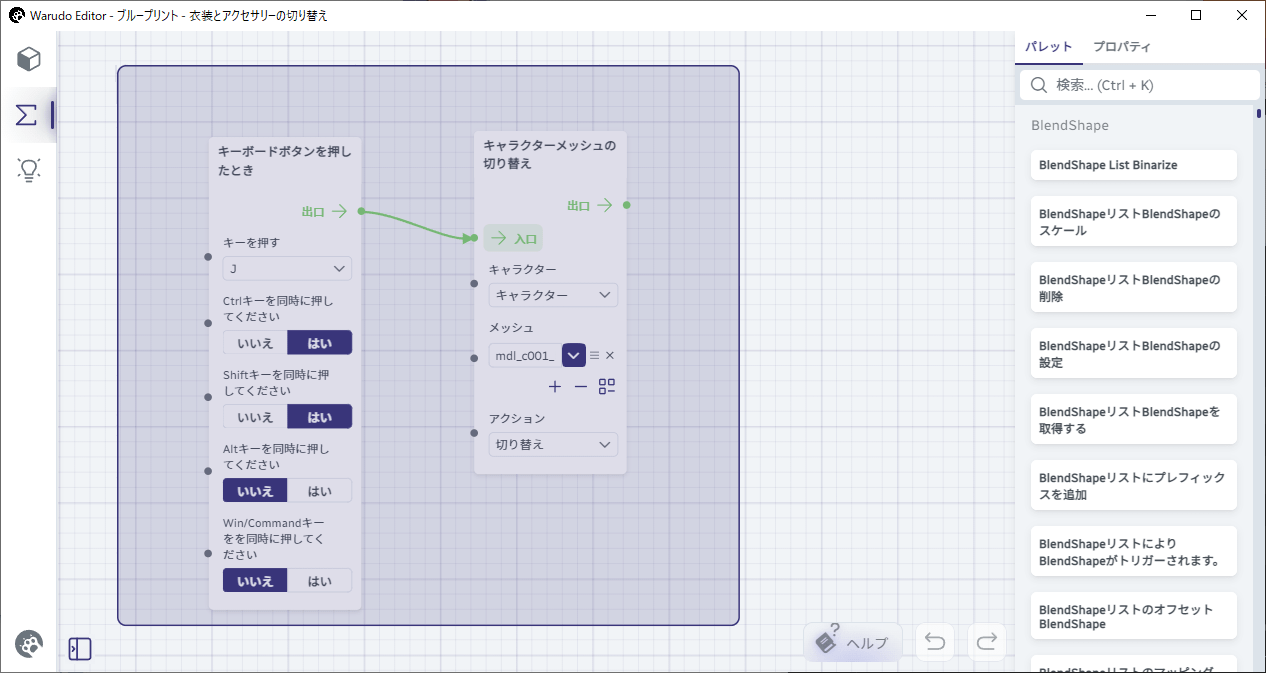The width and height of the screenshot is (1266, 673).
Task: Set Shift key option to いいえ
Action: coord(255,417)
